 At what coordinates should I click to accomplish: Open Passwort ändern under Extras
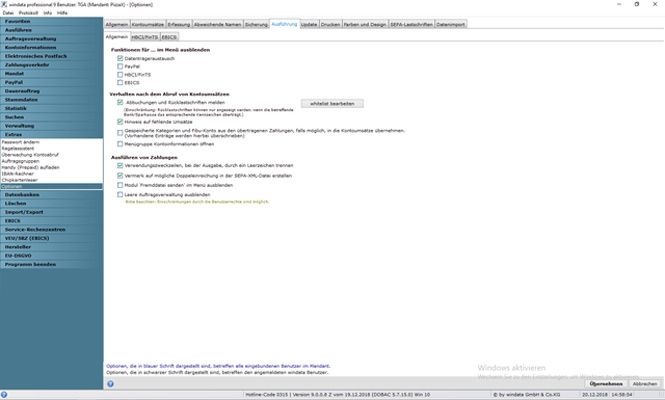point(20,142)
